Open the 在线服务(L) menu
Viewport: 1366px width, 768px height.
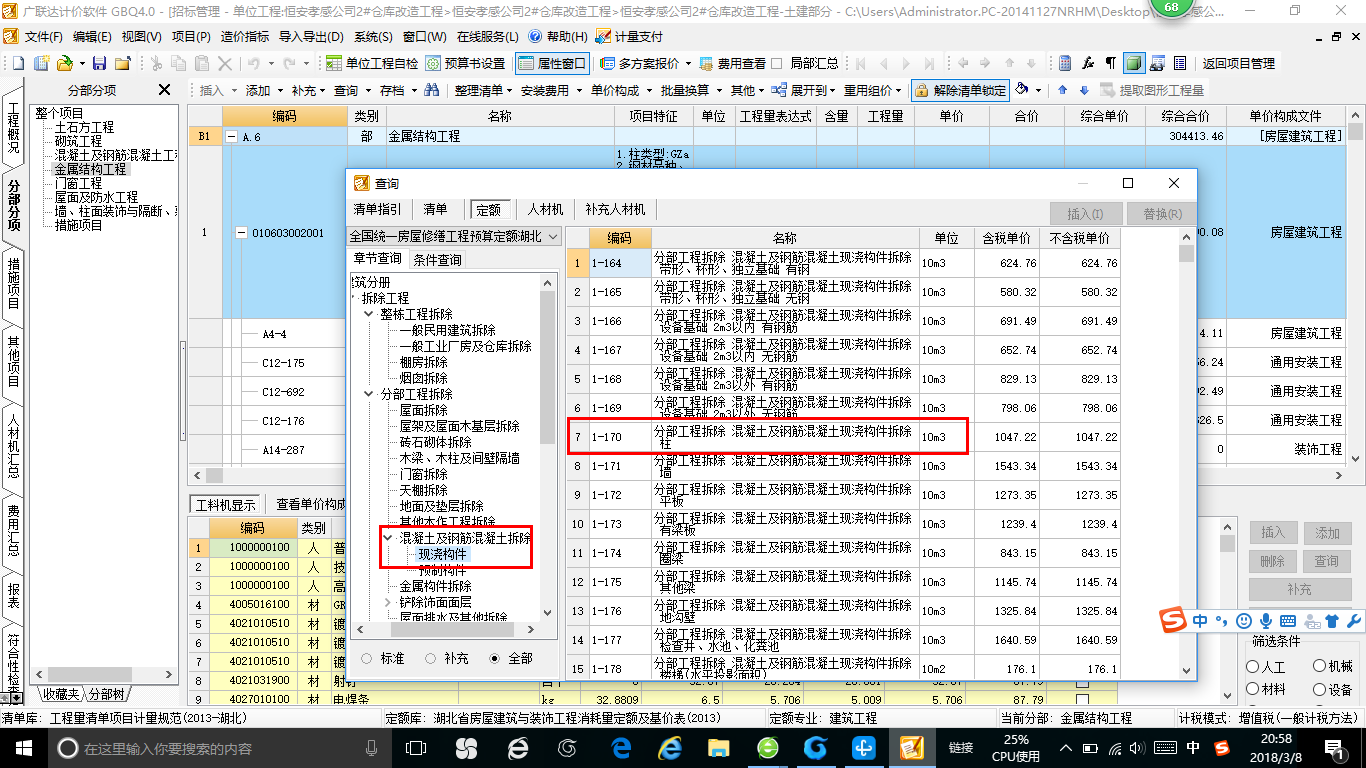(487, 36)
